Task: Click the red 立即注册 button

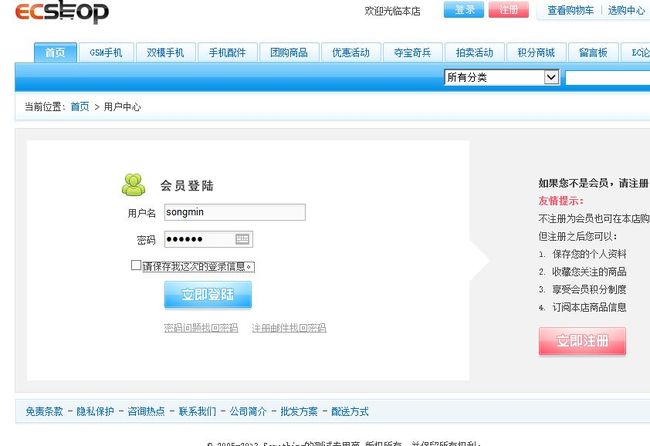Action: pos(582,341)
